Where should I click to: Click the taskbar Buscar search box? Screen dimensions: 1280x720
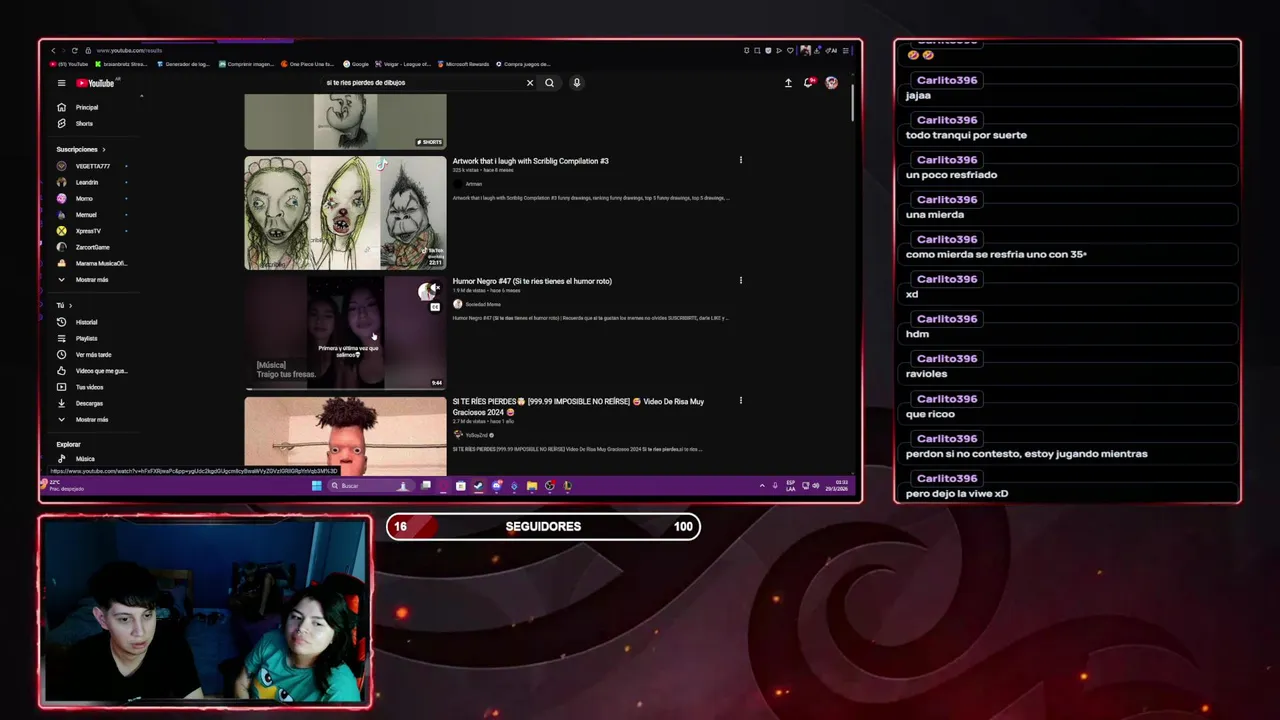pyautogui.click(x=370, y=486)
